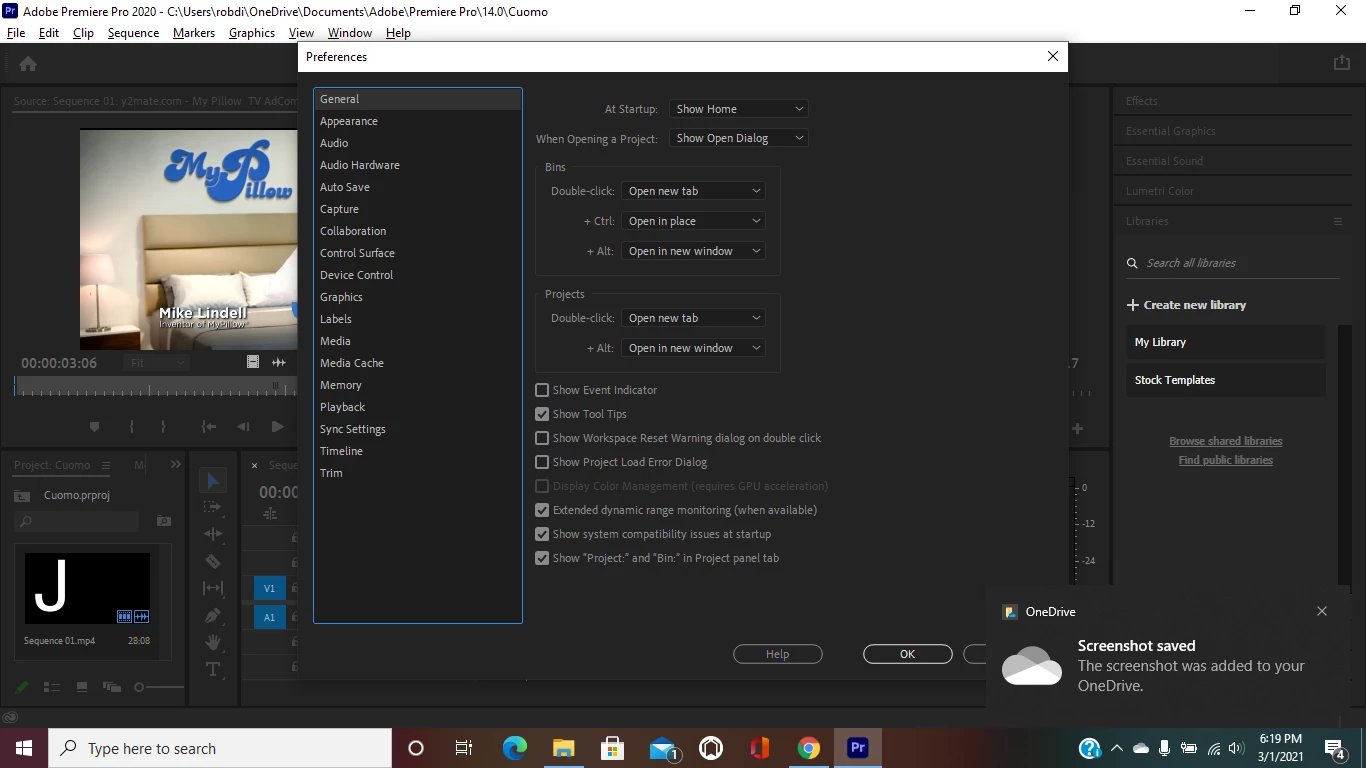Screen dimensions: 1366x768
Task: Select the Razor tool
Action: pyautogui.click(x=213, y=562)
